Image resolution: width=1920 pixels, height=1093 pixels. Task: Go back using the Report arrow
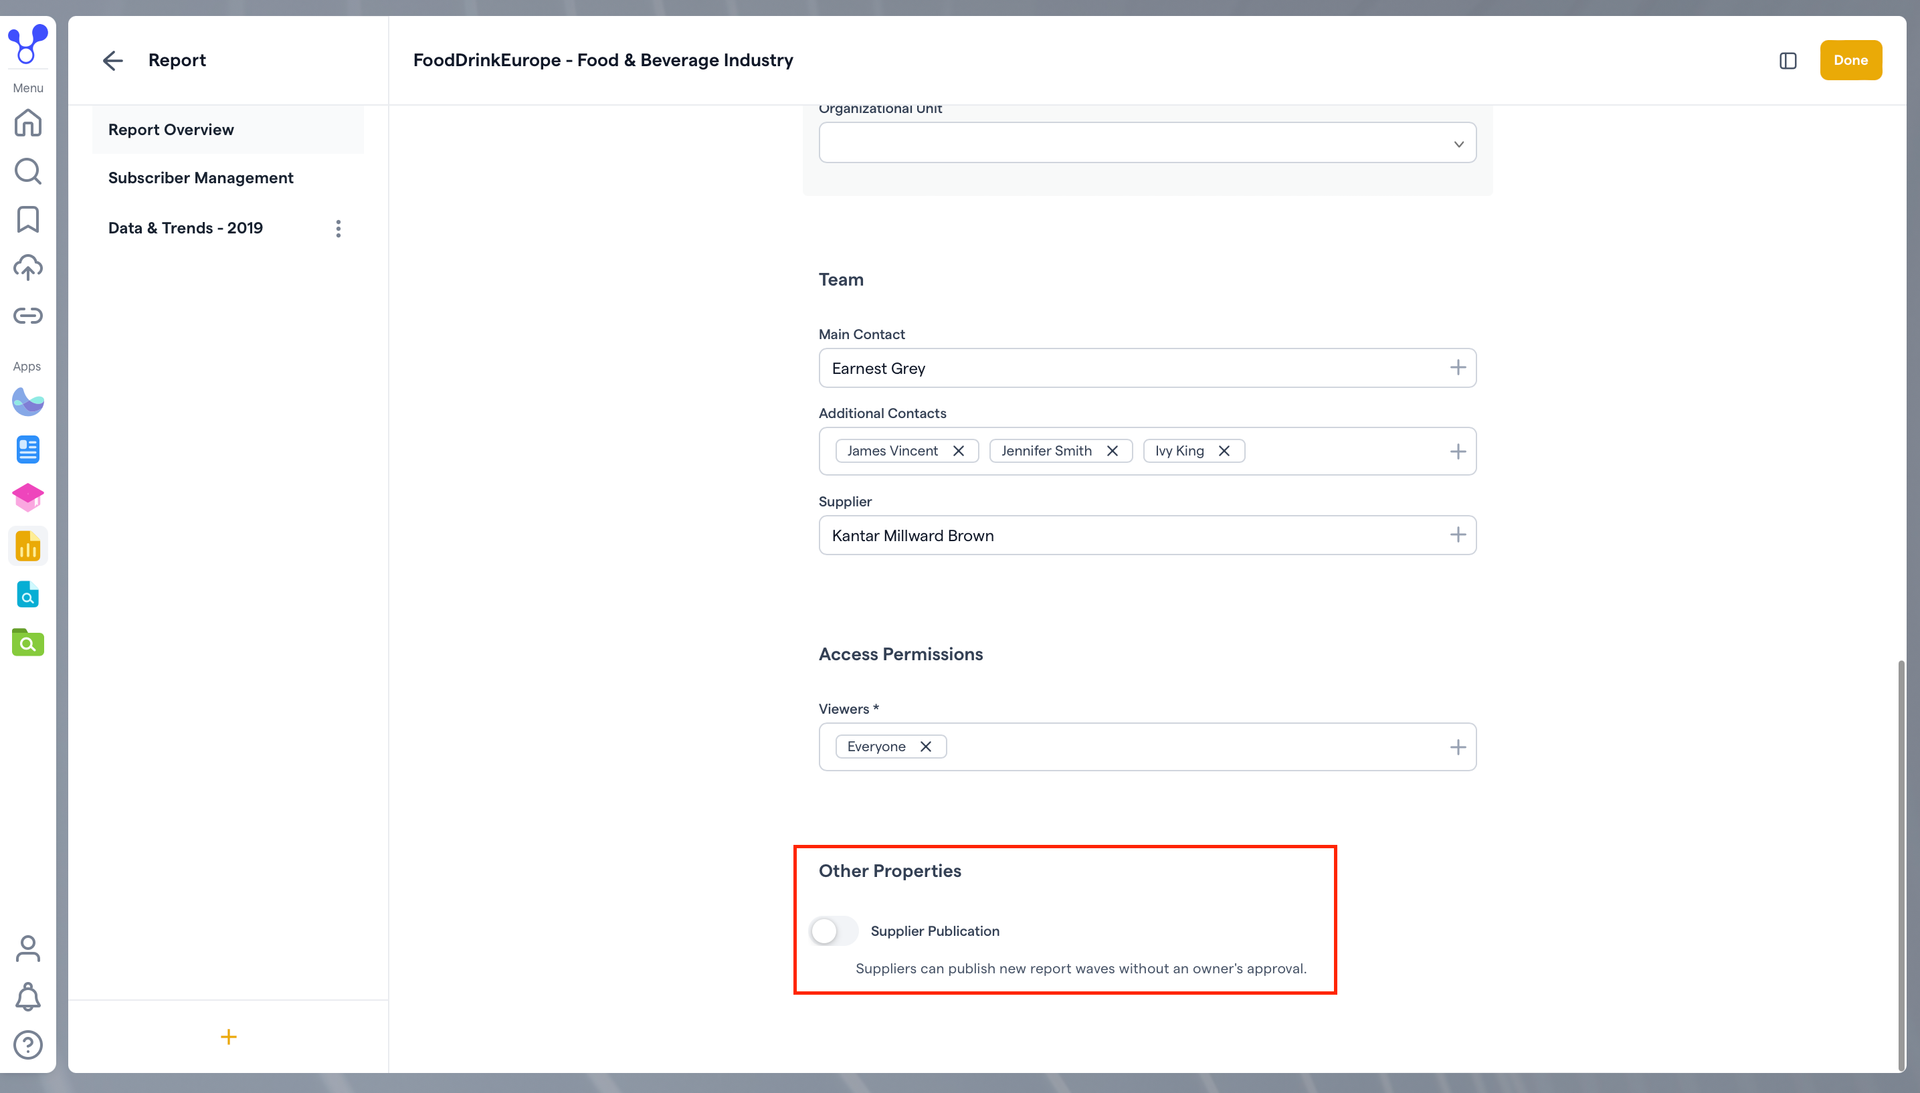pos(113,61)
